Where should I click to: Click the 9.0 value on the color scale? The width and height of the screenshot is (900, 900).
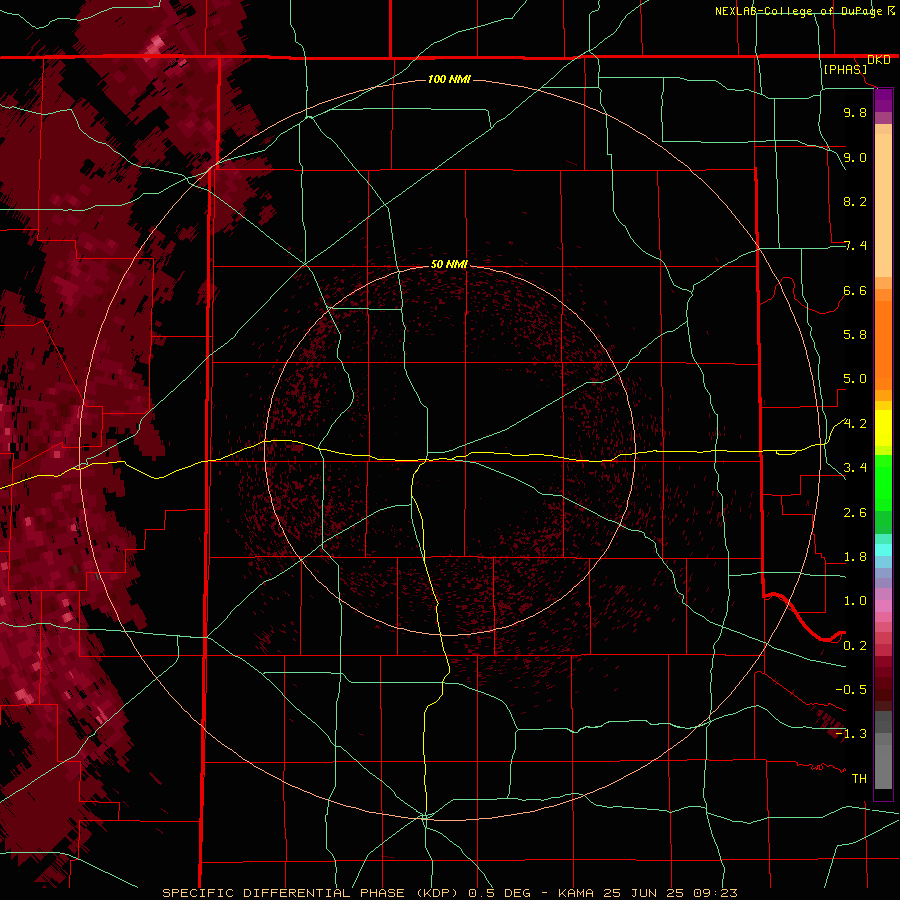(855, 157)
